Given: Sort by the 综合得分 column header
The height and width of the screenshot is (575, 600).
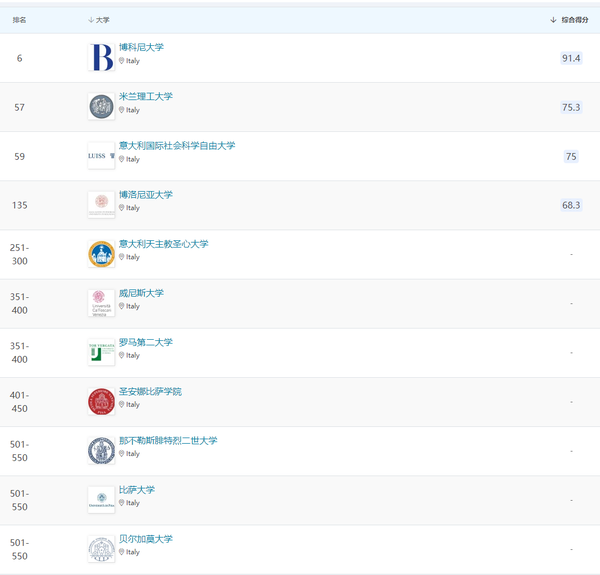Looking at the screenshot, I should [569, 20].
